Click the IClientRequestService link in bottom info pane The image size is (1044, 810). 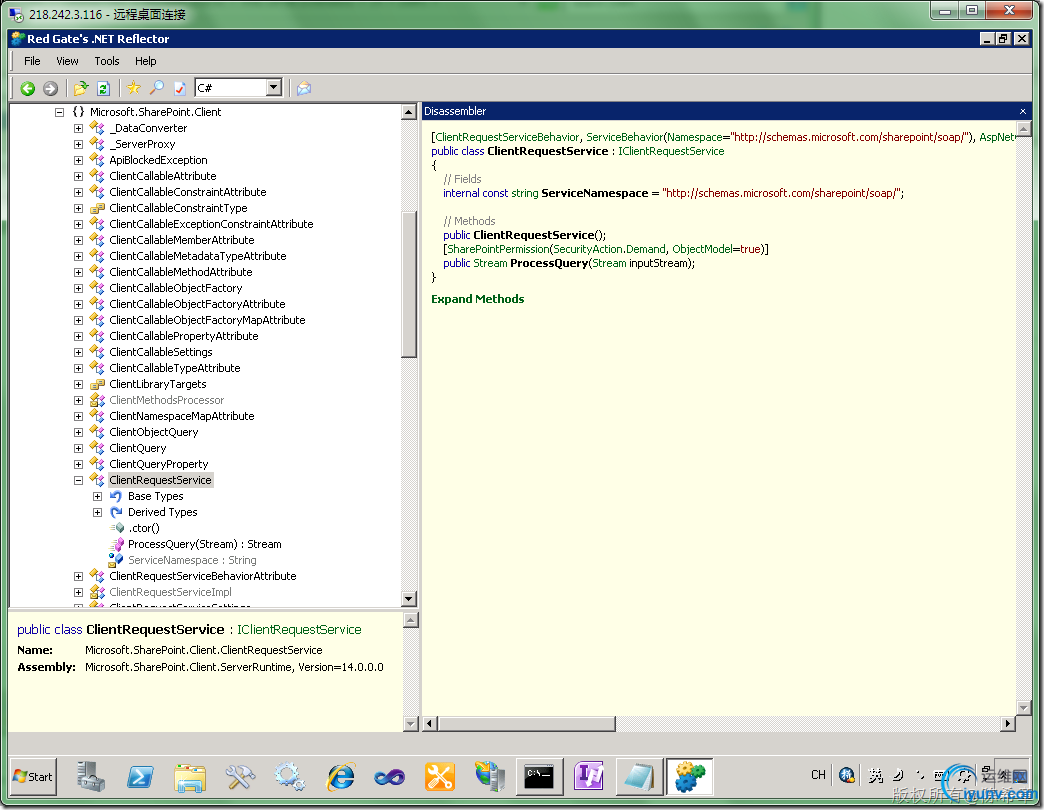coord(300,630)
